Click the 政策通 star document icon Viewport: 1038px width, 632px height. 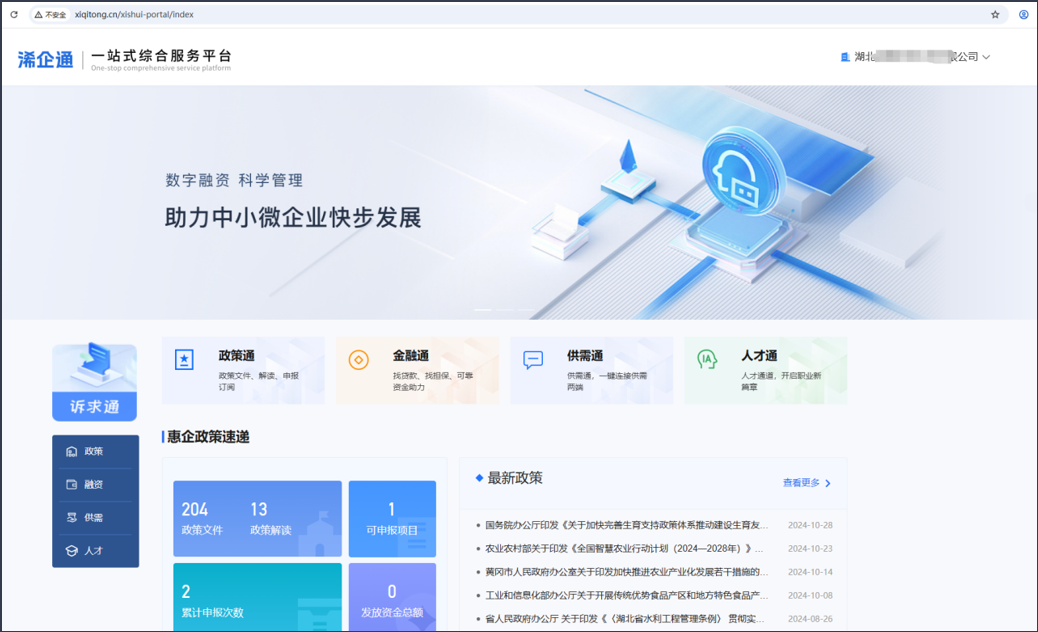click(x=184, y=359)
